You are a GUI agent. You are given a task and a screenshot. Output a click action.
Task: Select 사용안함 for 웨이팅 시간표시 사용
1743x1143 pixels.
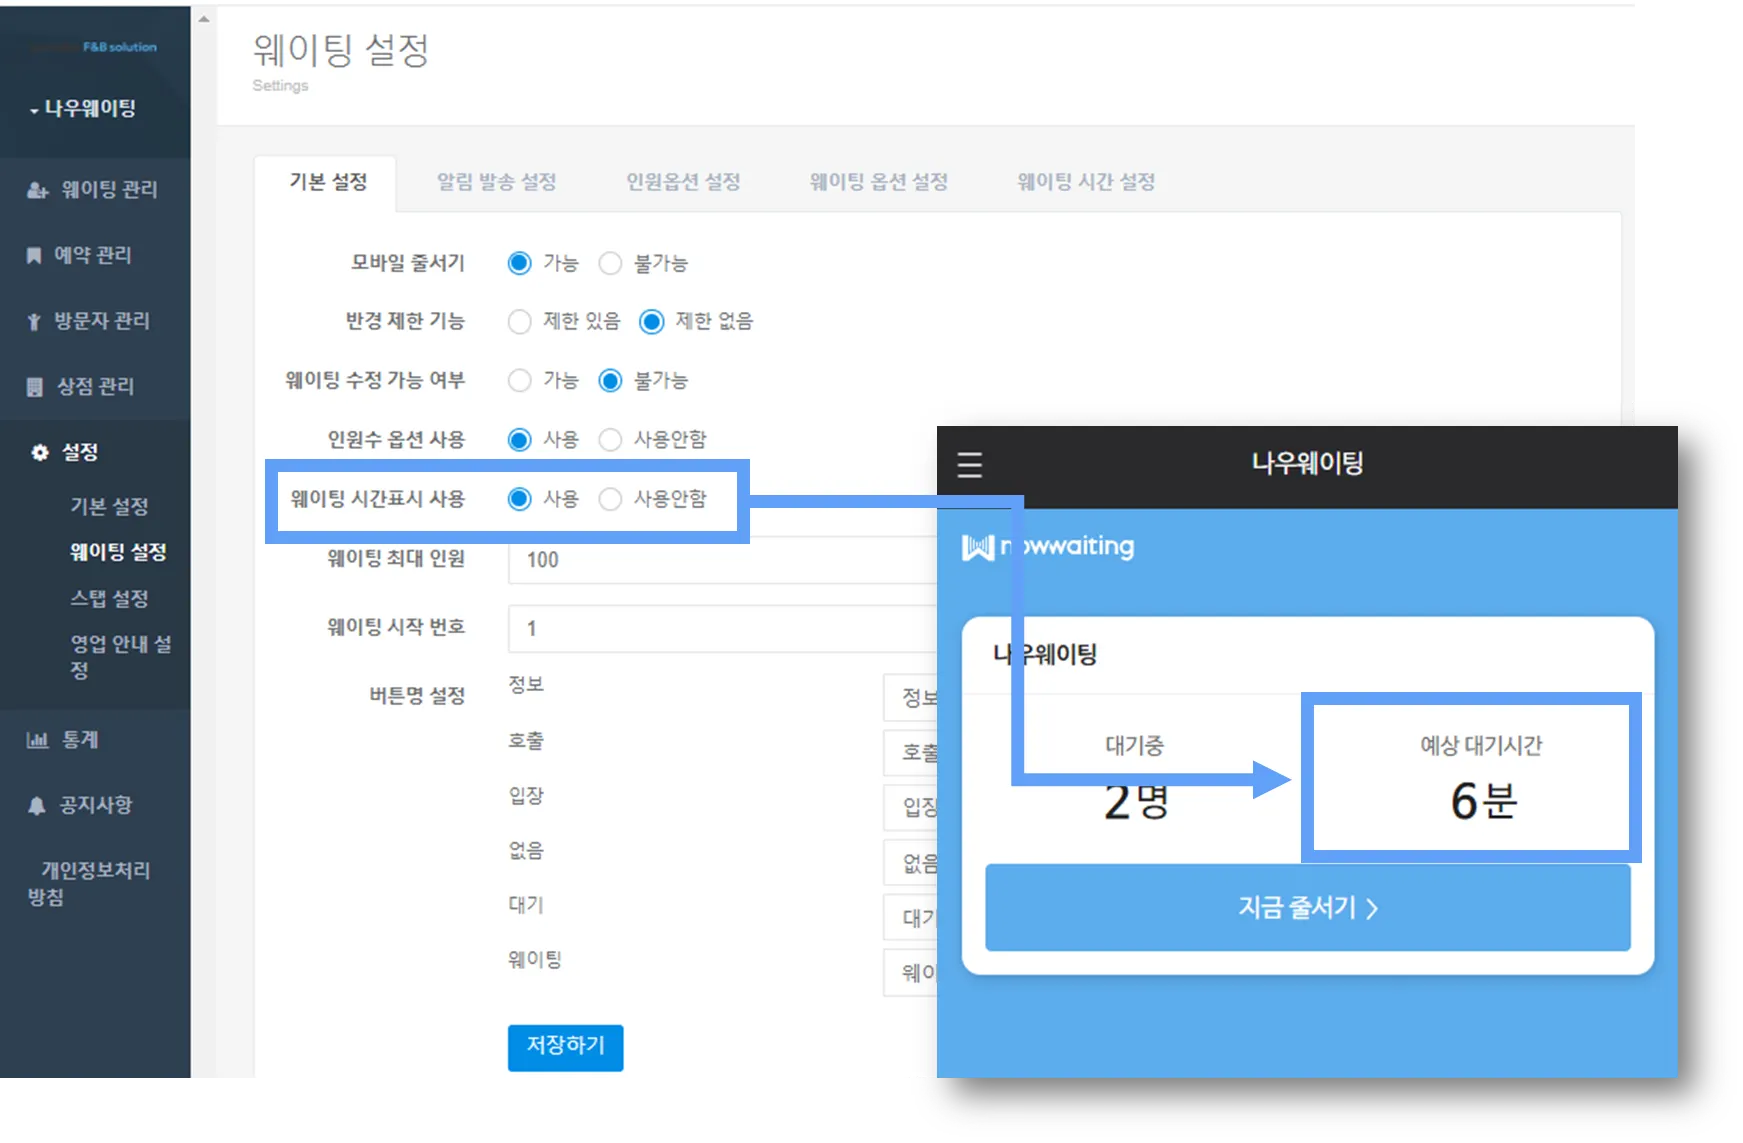coord(610,498)
